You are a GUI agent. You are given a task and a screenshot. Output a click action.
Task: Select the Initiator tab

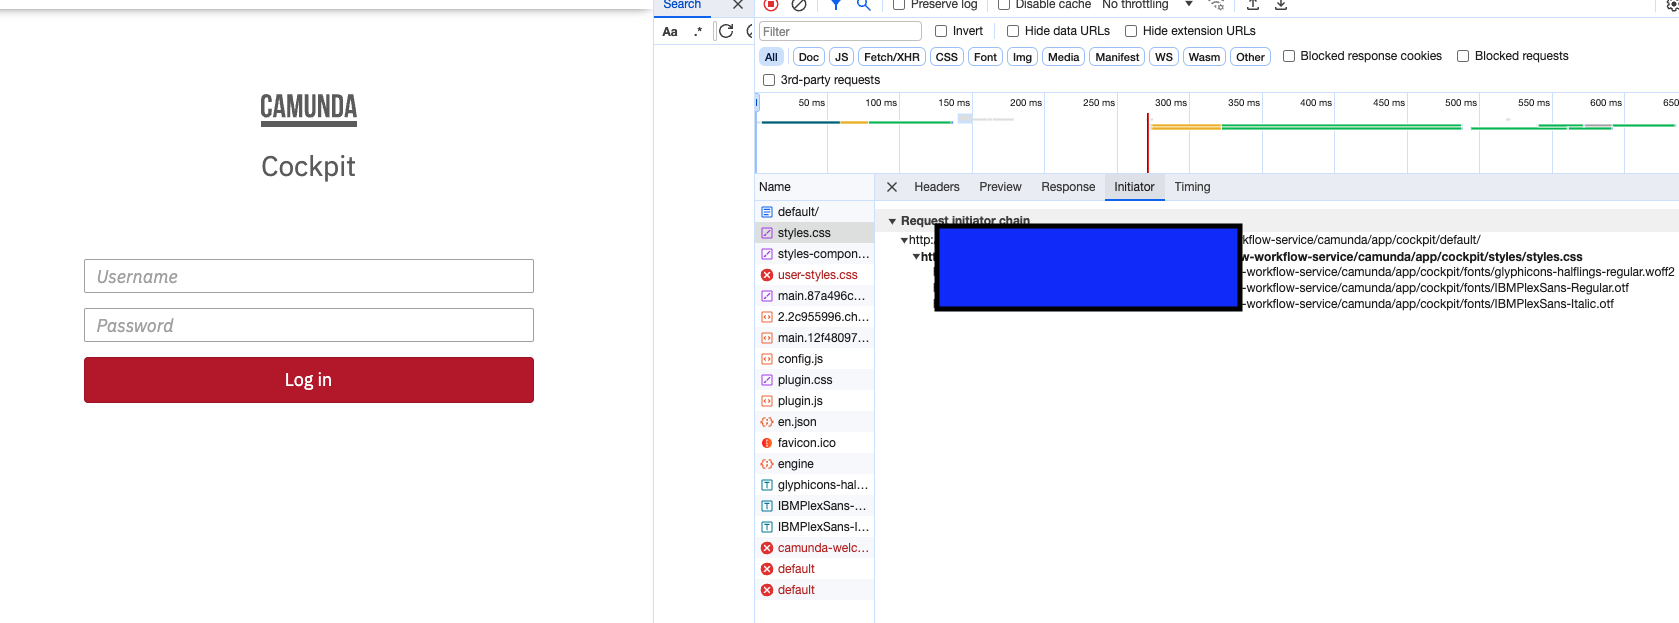pyautogui.click(x=1134, y=187)
